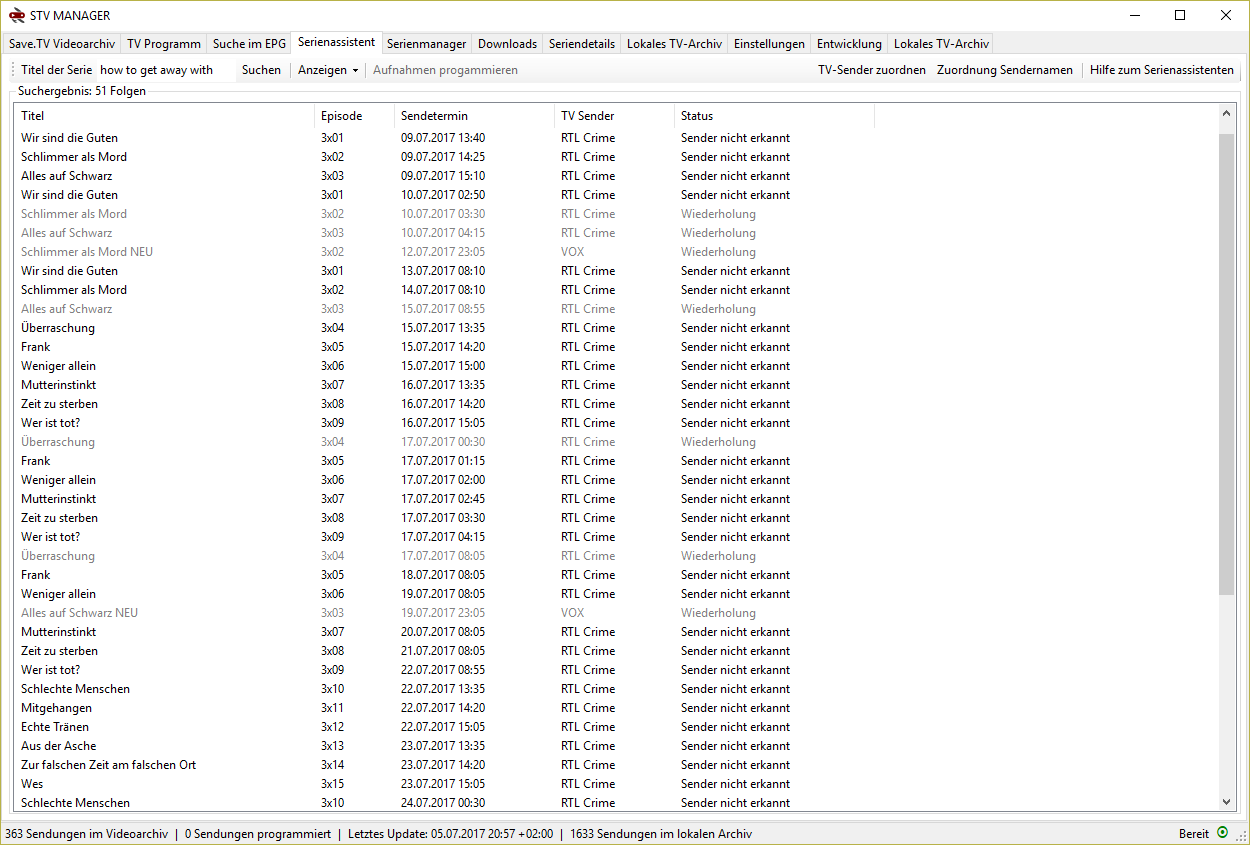Sort results by the Episode column header

341,116
